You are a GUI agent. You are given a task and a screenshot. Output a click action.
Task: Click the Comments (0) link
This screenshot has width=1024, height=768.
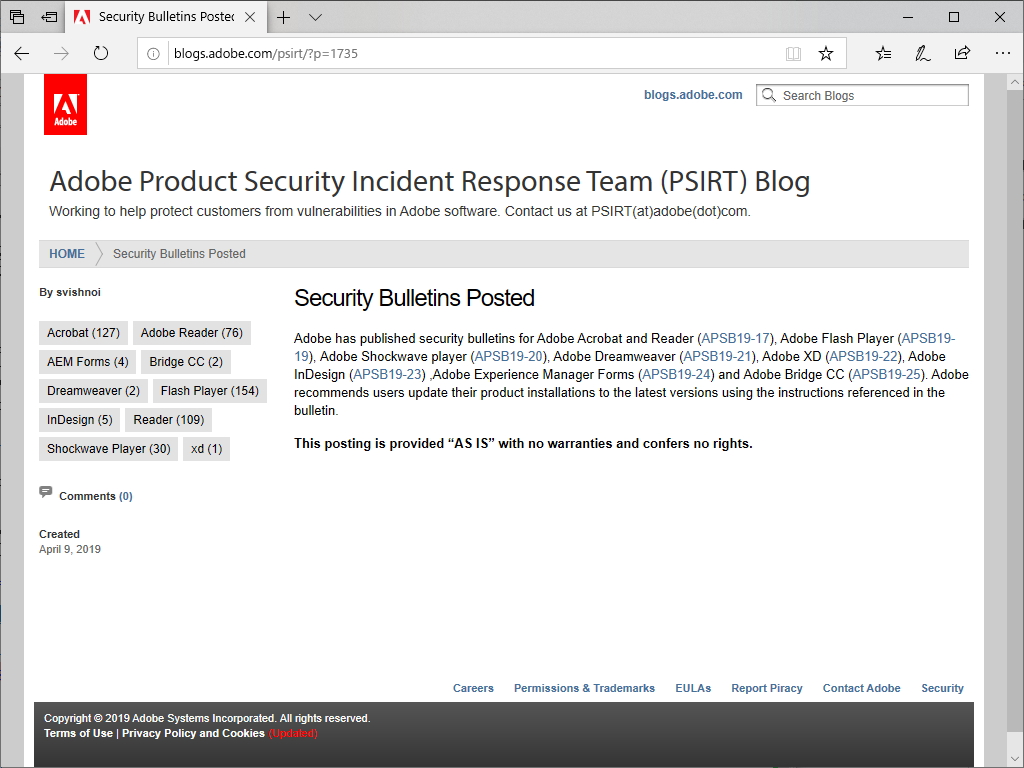tap(95, 496)
